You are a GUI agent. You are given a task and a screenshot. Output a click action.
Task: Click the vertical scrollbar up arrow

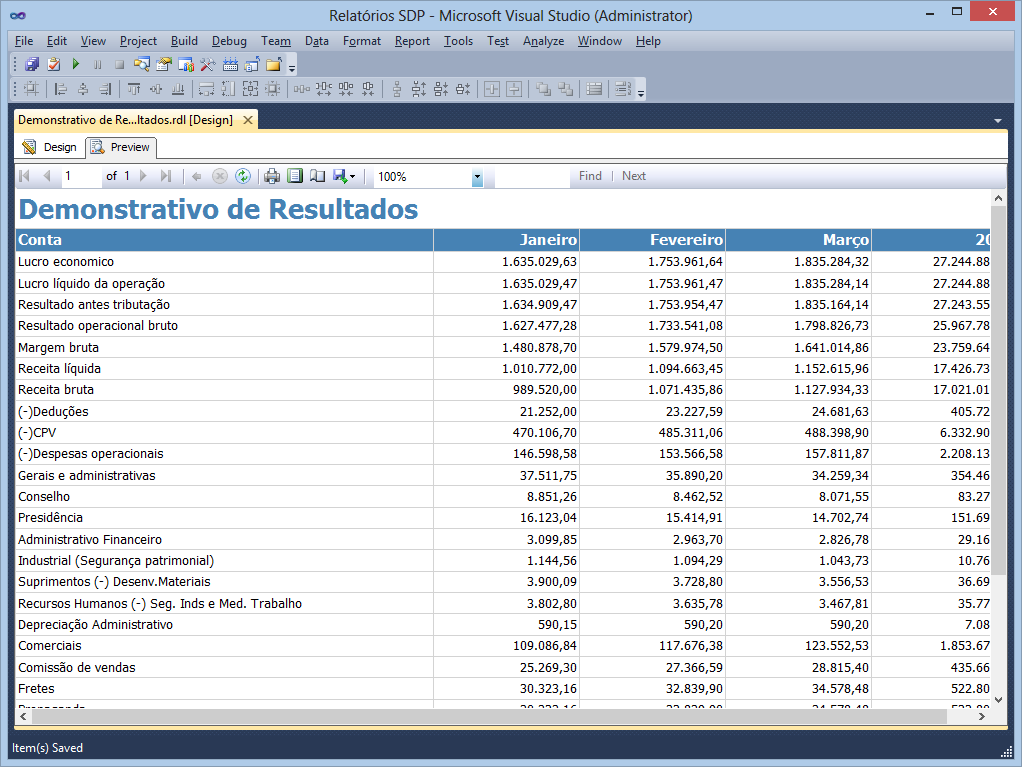[999, 197]
